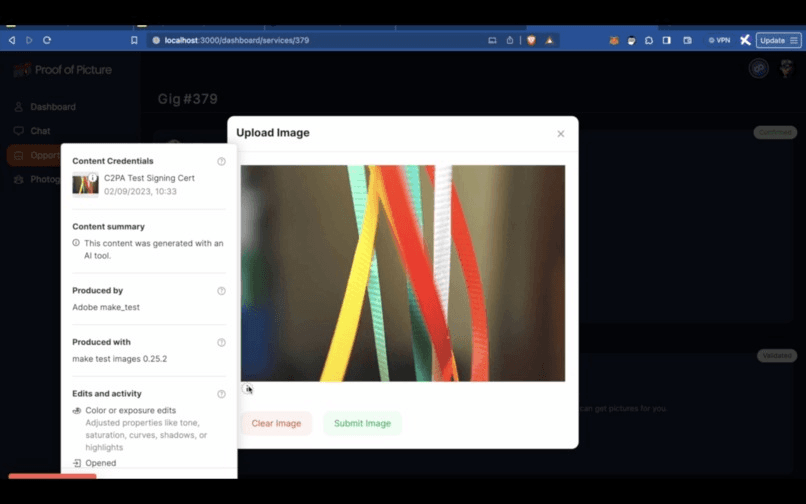806x504 pixels.
Task: Open help for Content Credentials section
Action: pyautogui.click(x=221, y=161)
